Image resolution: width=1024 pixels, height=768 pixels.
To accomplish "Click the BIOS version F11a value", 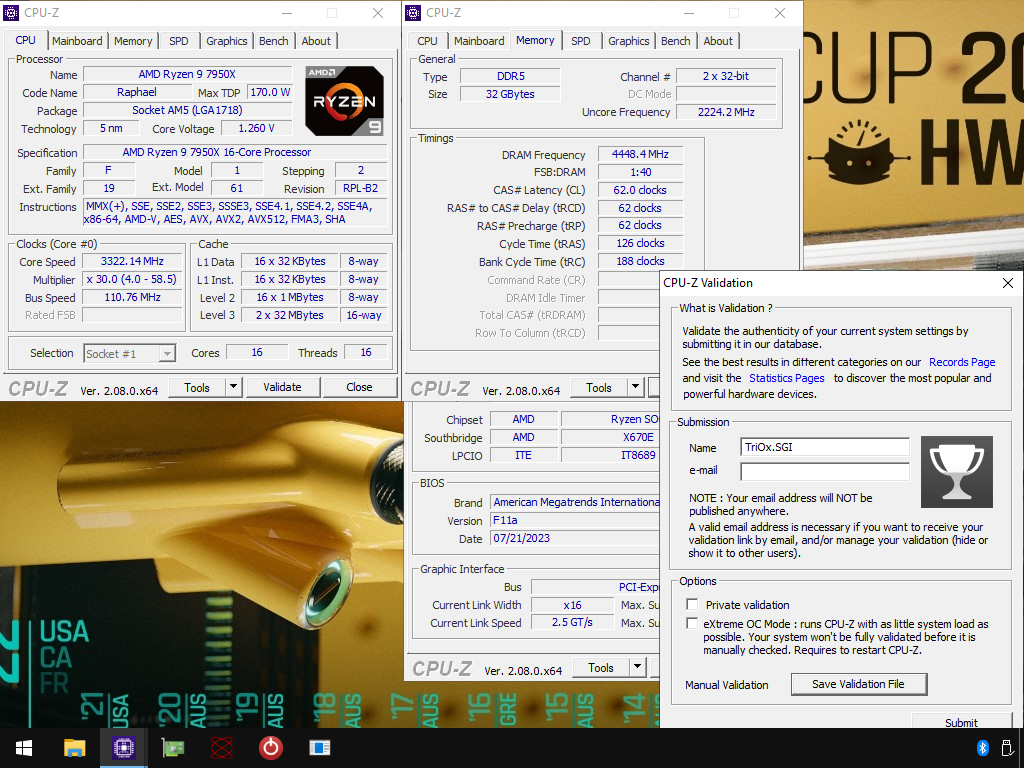I will click(575, 520).
